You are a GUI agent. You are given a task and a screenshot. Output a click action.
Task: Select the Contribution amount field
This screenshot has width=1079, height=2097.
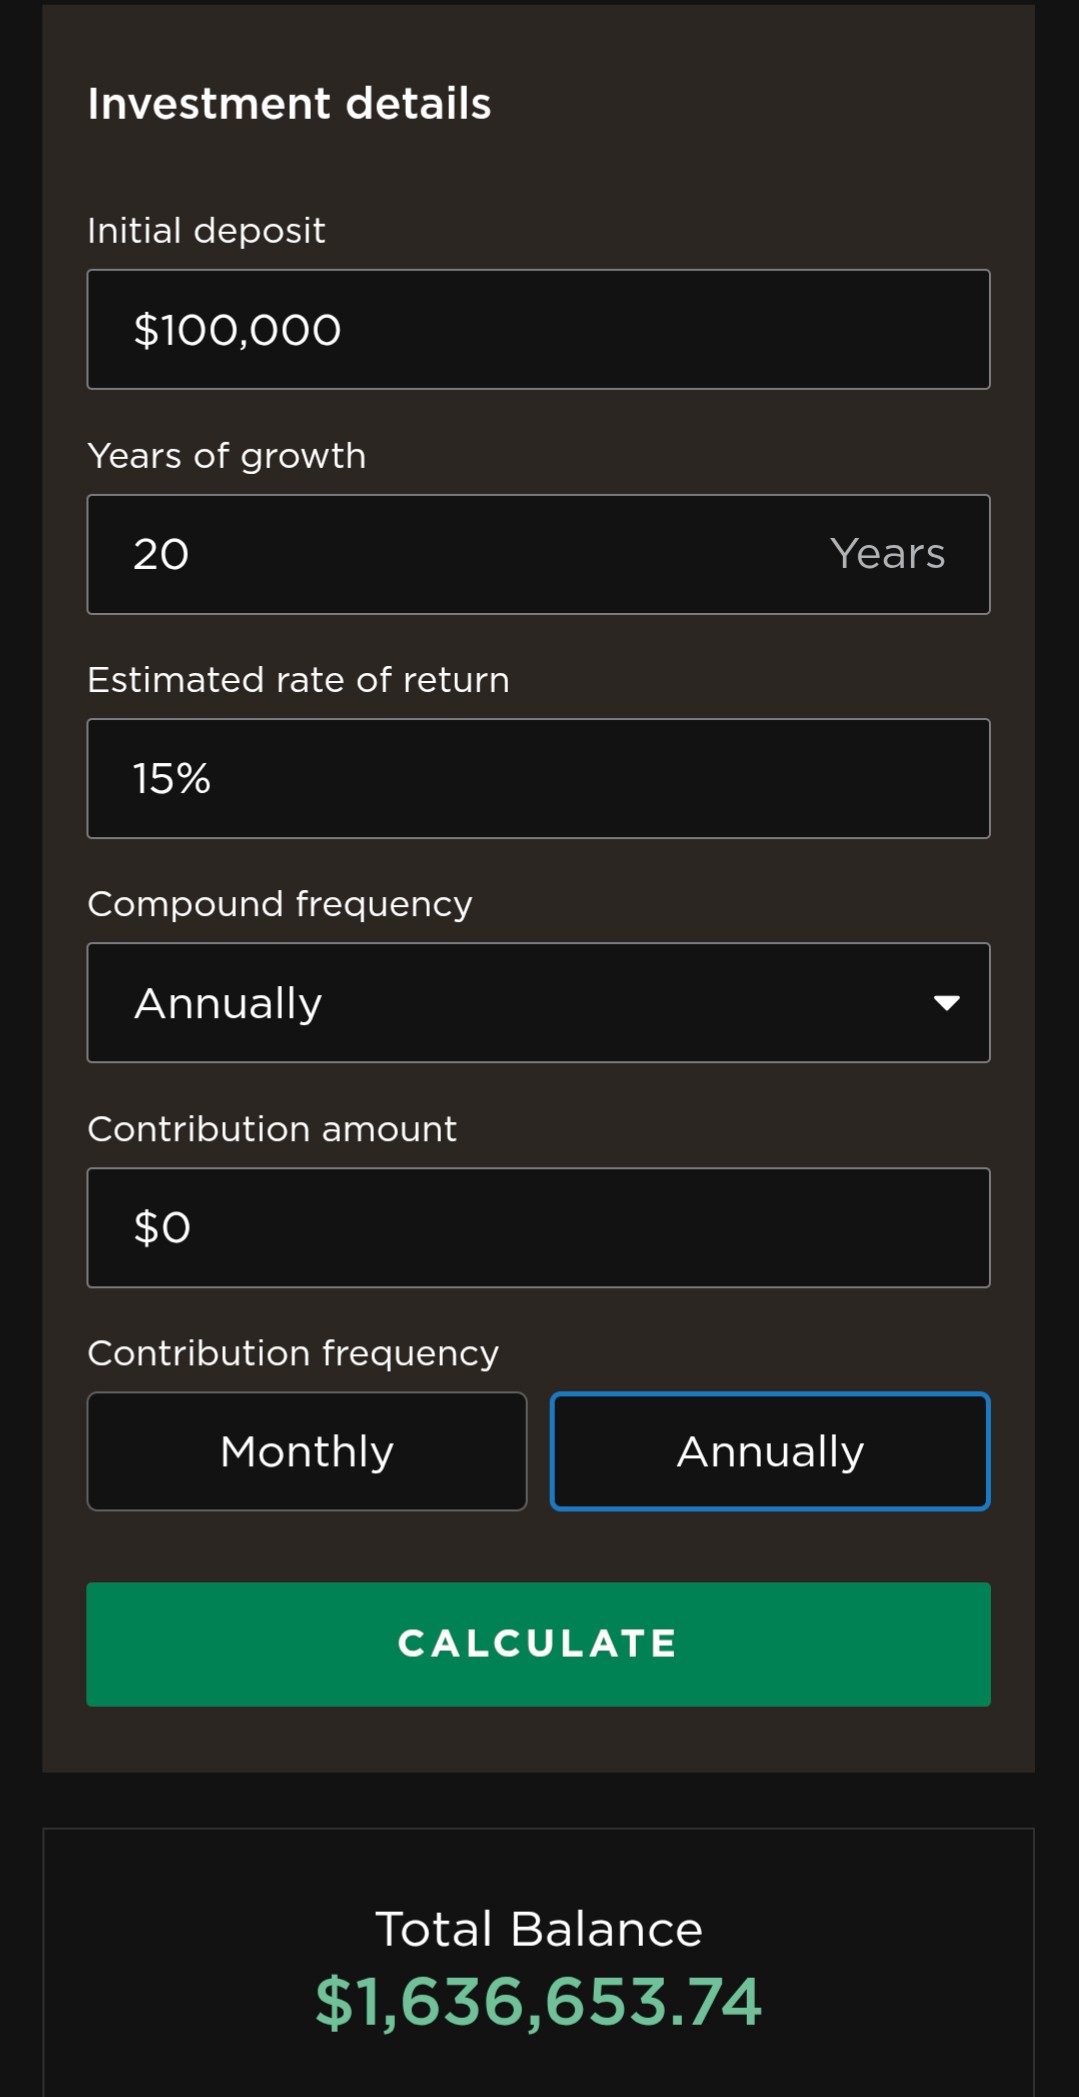538,1227
